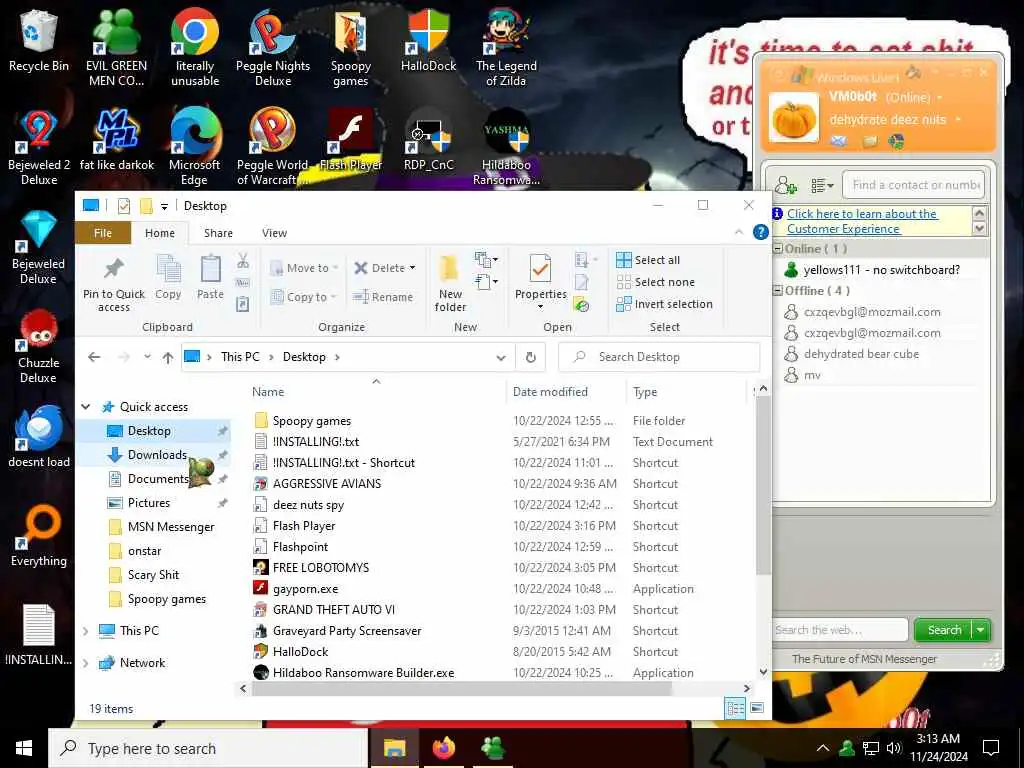Click the pumpkin display picture in Messenger
Screen dimensions: 1024x768
(x=793, y=118)
